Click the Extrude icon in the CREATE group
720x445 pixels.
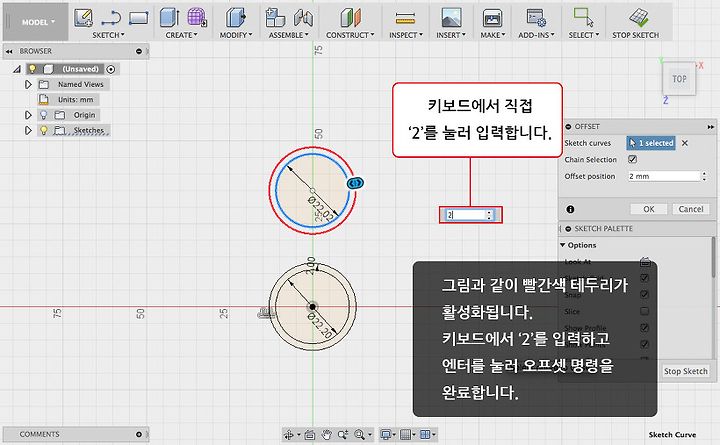tap(169, 17)
